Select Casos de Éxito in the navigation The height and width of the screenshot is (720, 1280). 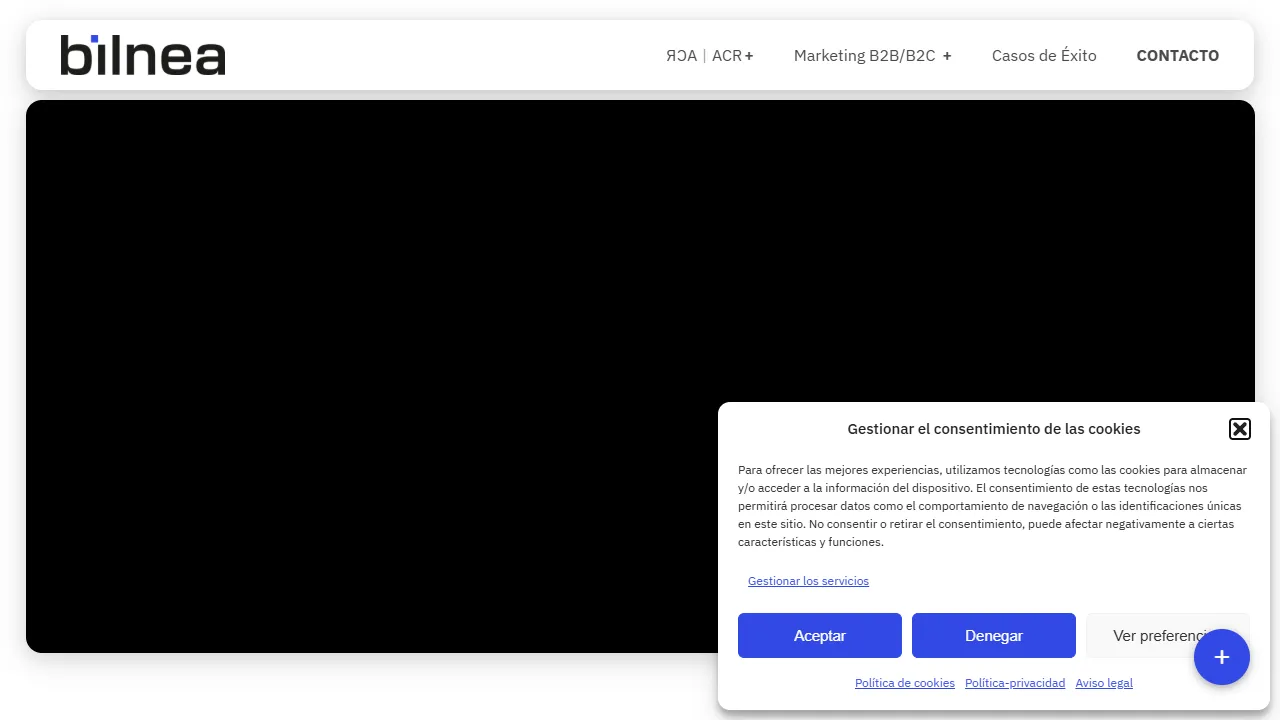pyautogui.click(x=1044, y=56)
